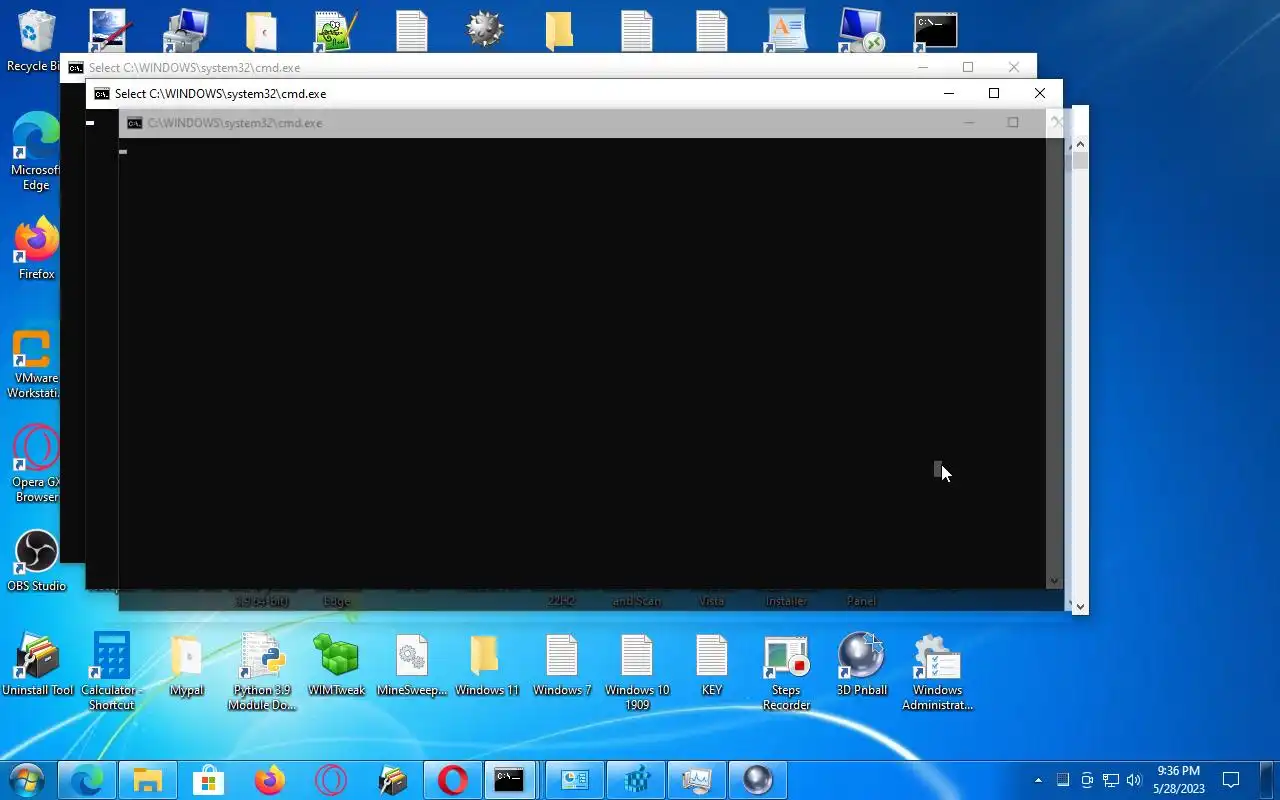The width and height of the screenshot is (1280, 800).
Task: Select the MineSweep... file icon on the desktop
Action: pyautogui.click(x=411, y=664)
